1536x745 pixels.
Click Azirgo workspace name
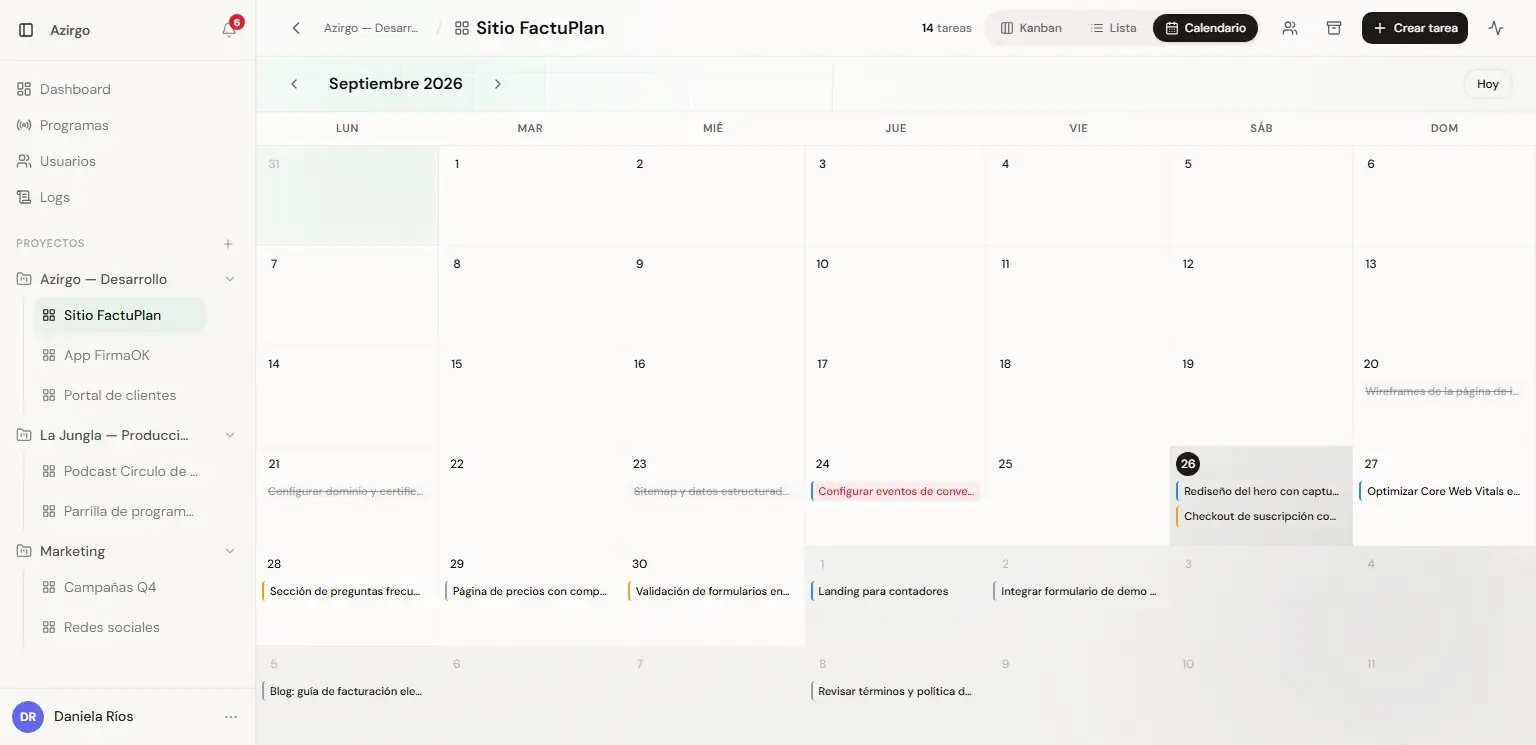pyautogui.click(x=70, y=30)
